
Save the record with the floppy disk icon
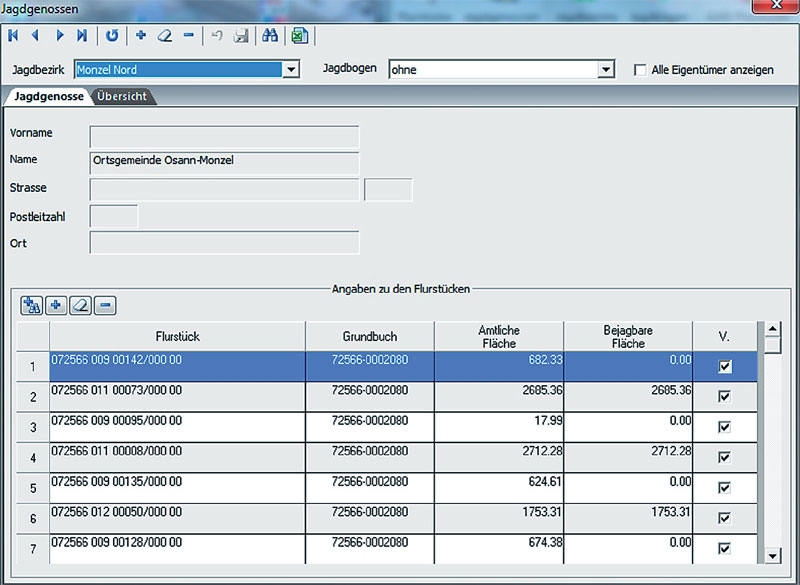tap(241, 36)
